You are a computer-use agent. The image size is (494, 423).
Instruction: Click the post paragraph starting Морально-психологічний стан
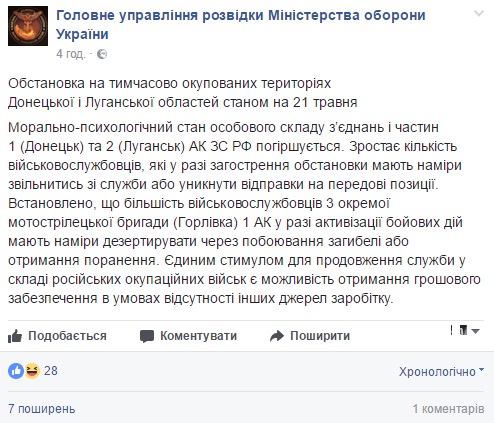[x=244, y=213]
